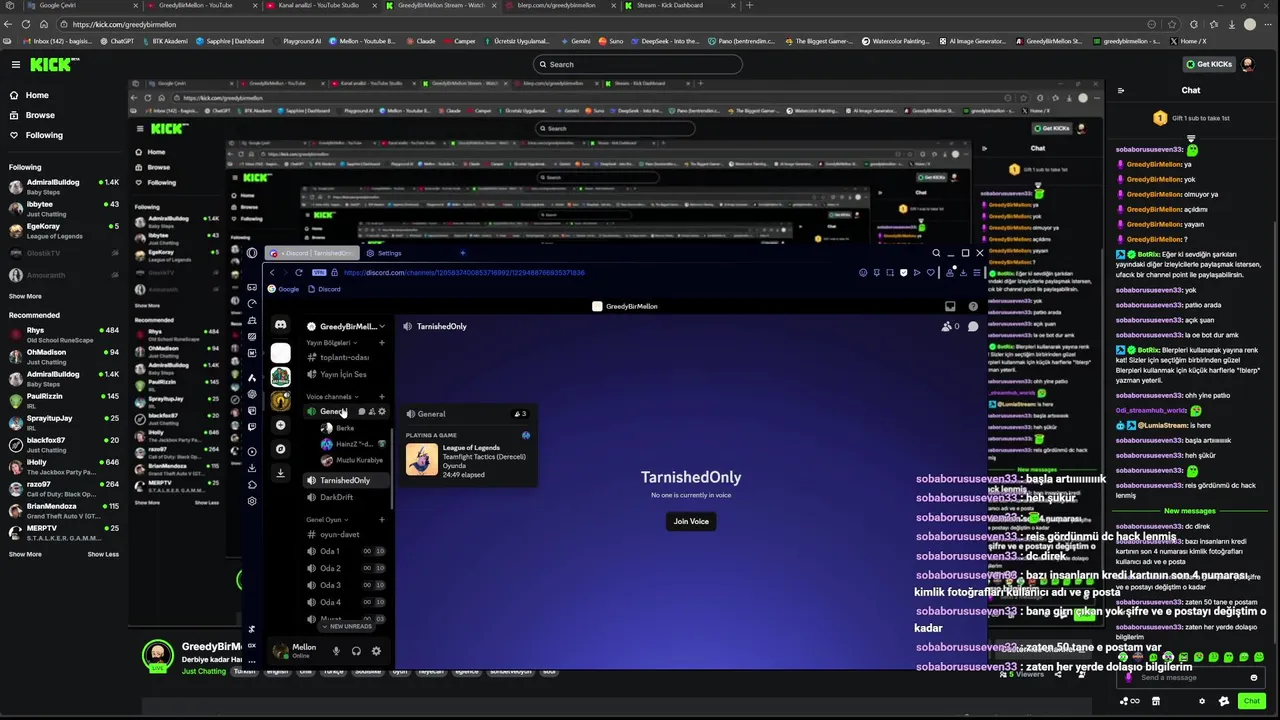This screenshot has width=1280, height=720.
Task: Toggle headphone deafen in Discord user panel
Action: [x=356, y=651]
